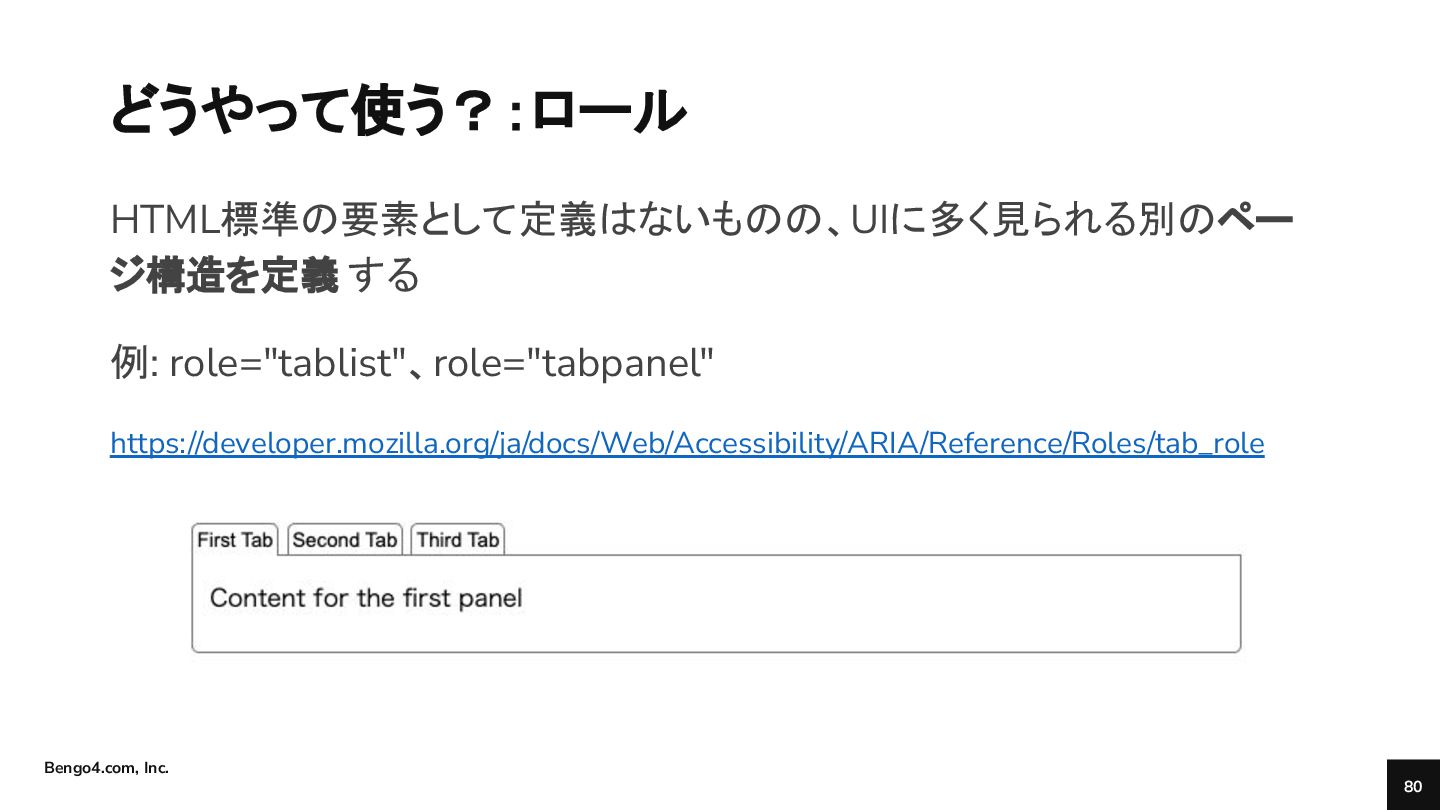Click the bold text "ジ構造を定義"
Image resolution: width=1440 pixels, height=810 pixels.
click(224, 275)
